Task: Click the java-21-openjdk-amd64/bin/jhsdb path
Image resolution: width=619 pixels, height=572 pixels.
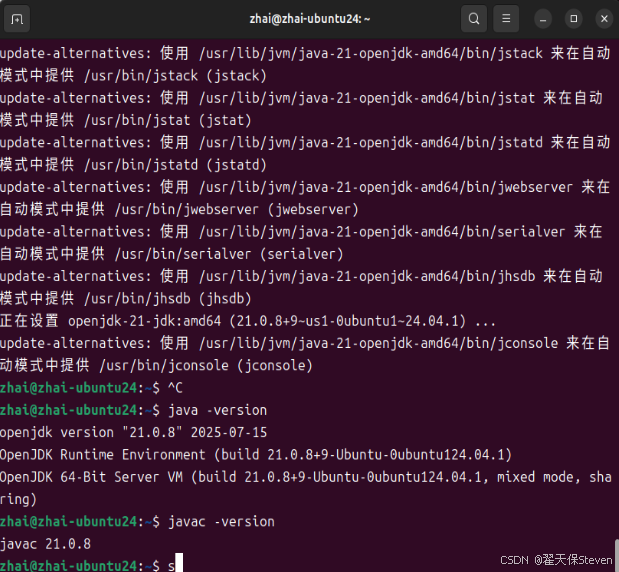Action: 368,276
